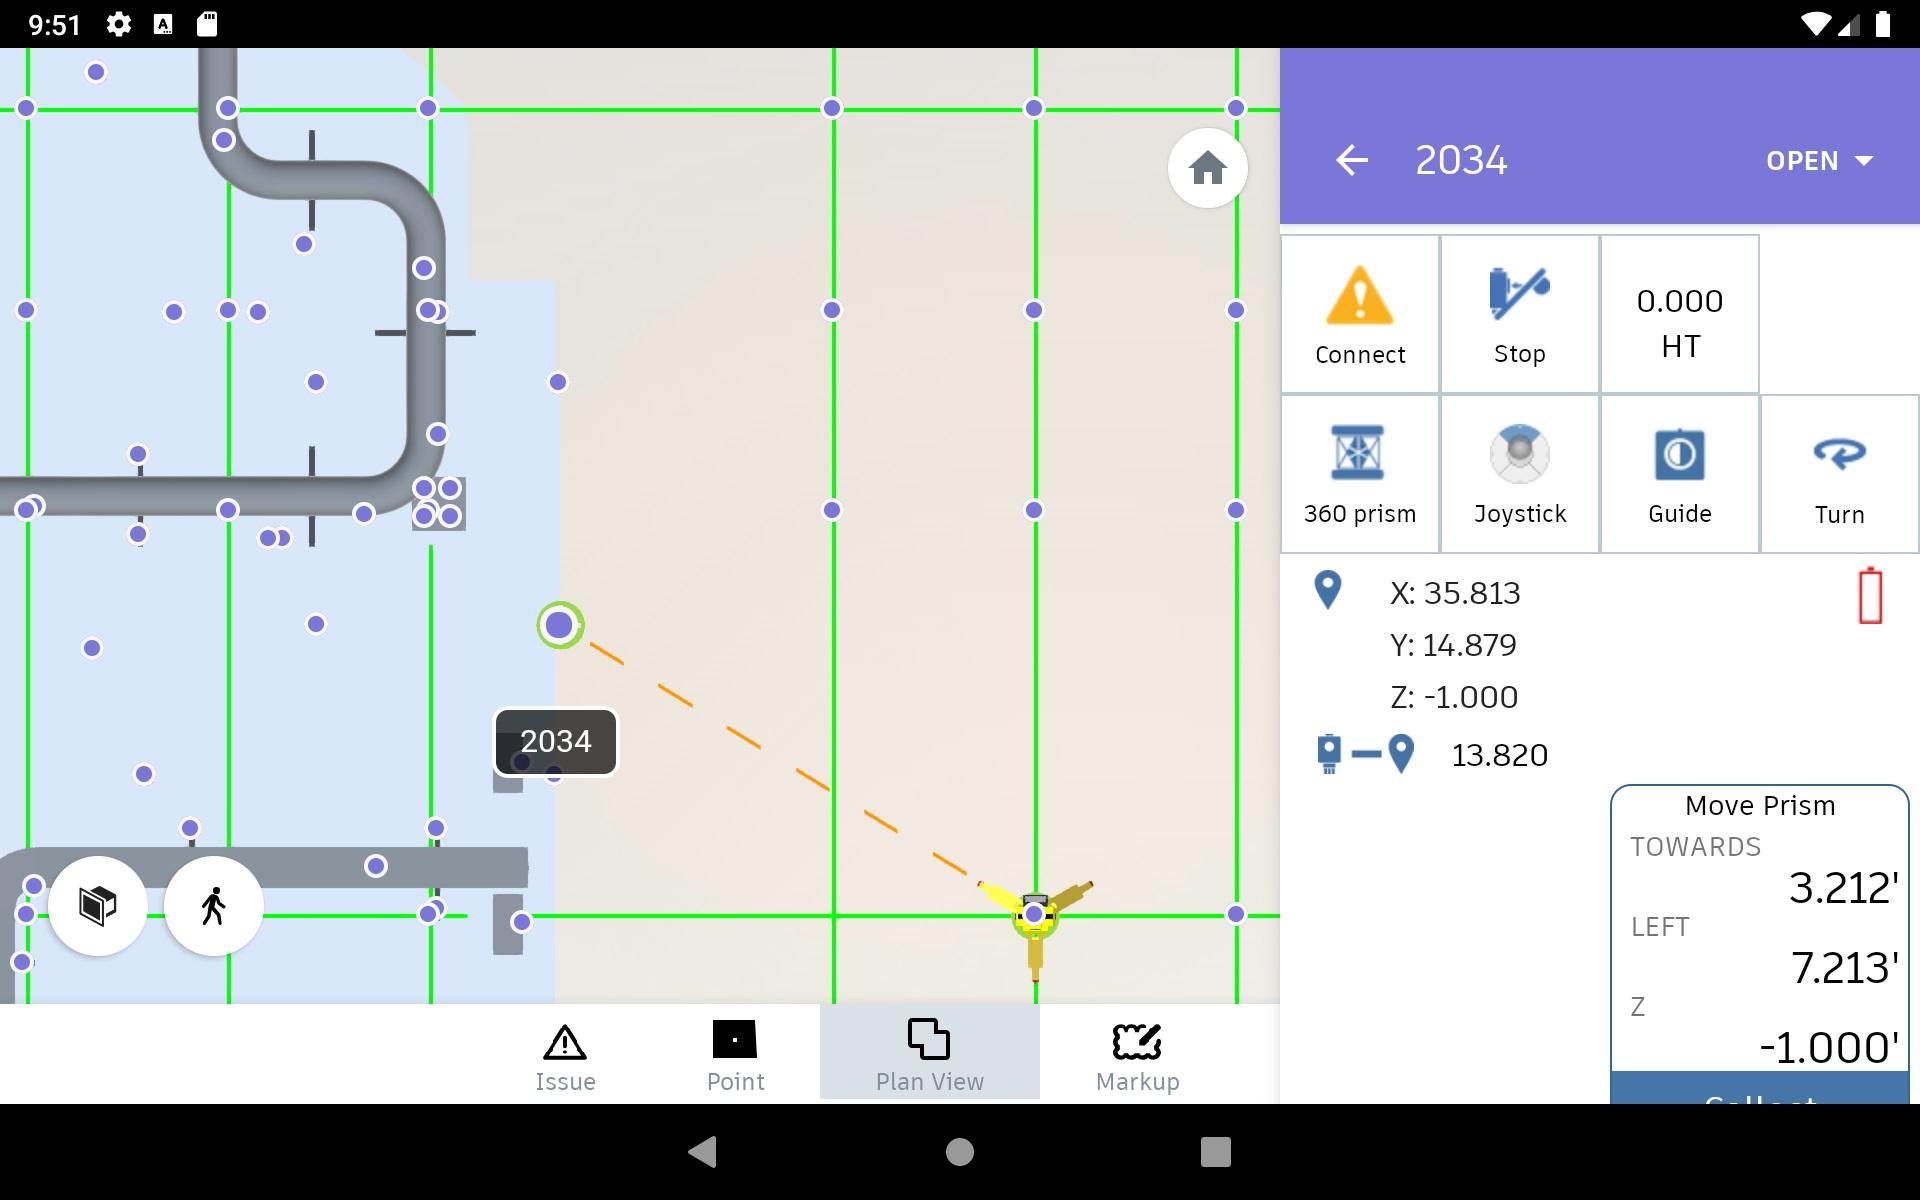Switch to the Plan View tab
Screen dimensions: 1920x1200
tap(930, 1053)
